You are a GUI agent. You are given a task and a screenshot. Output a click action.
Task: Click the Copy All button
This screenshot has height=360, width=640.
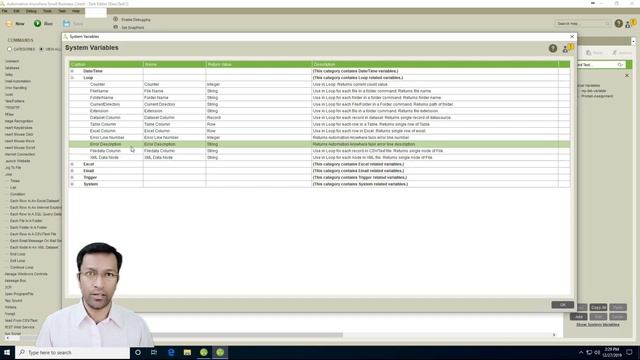click(598, 307)
